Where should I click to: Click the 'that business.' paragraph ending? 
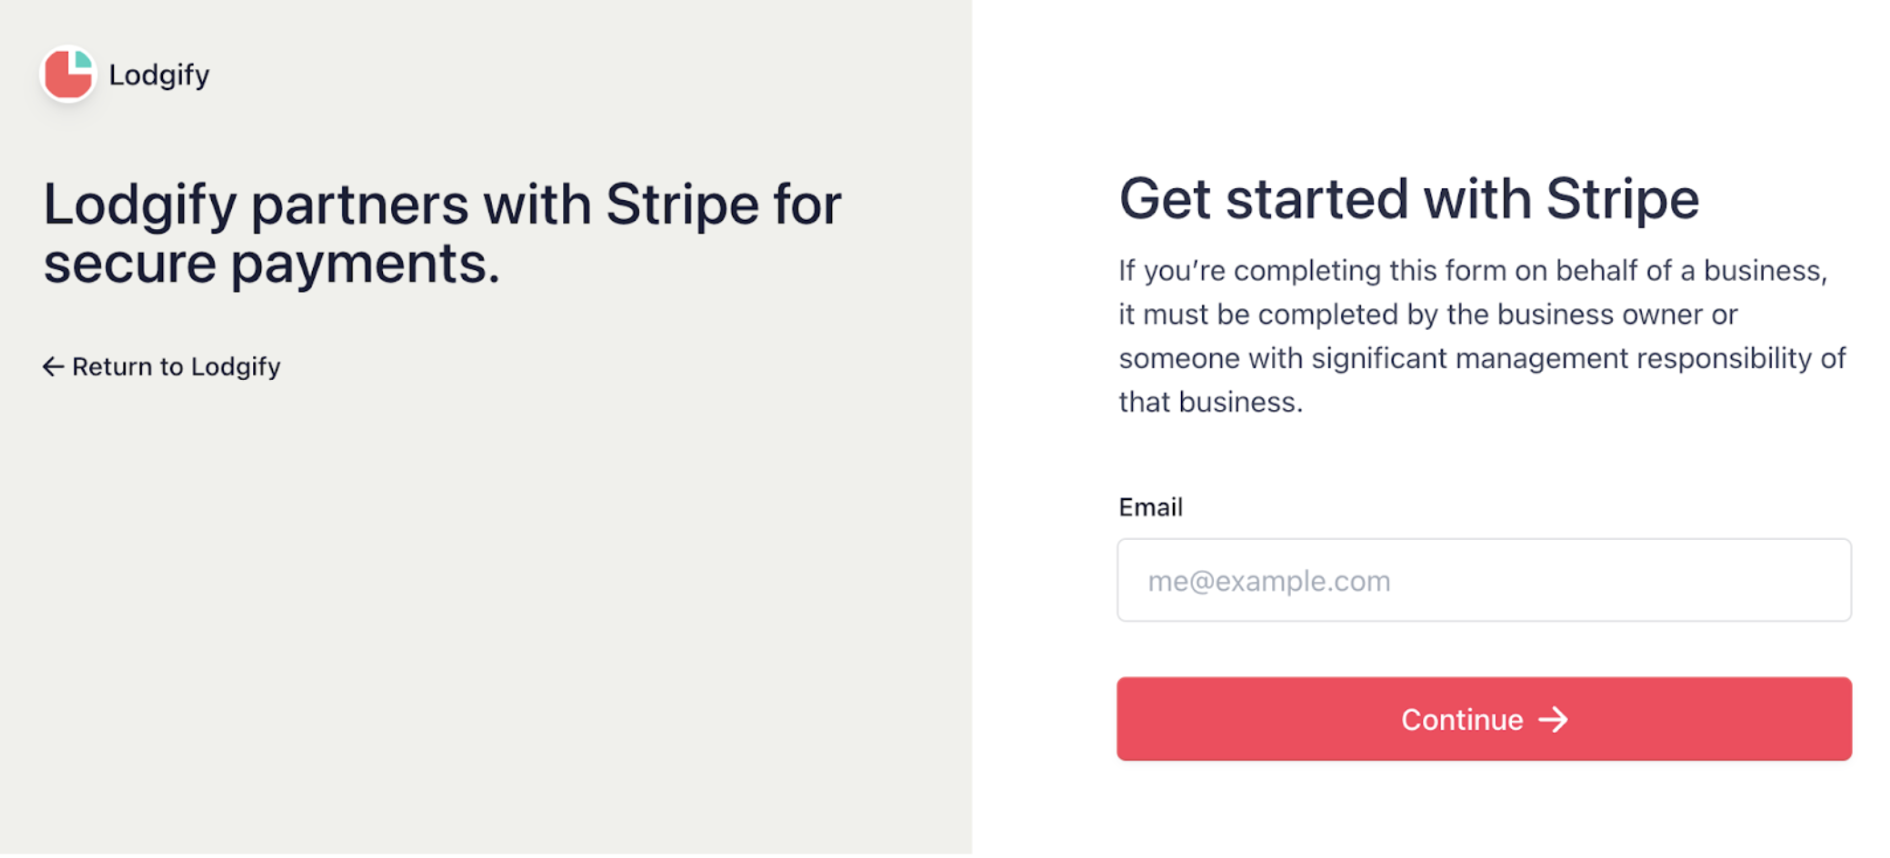point(1210,402)
